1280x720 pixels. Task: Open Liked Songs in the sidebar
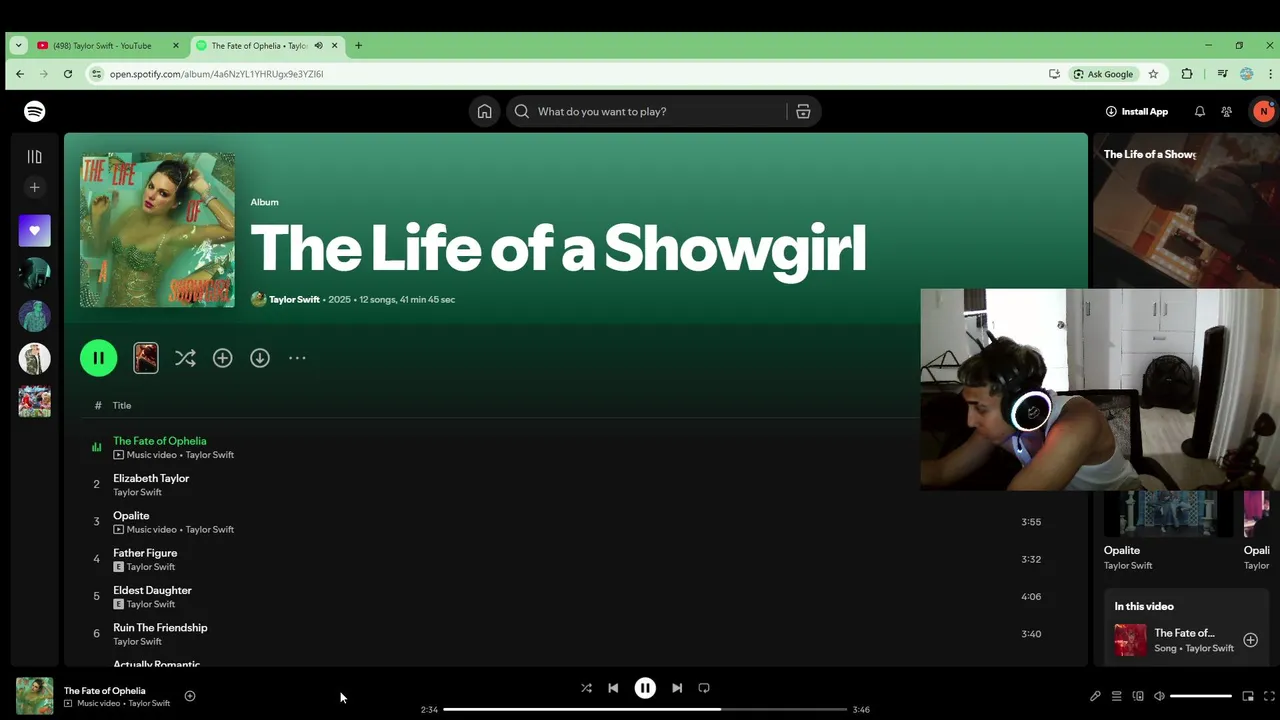click(x=34, y=230)
